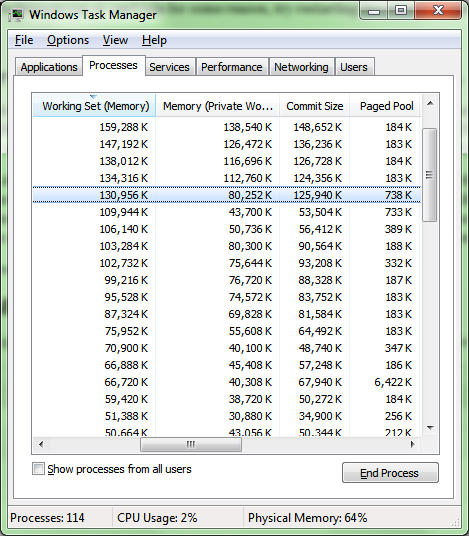Screen dimensions: 469x536
Task: Enable Show processes from all users checkbox
Action: (x=38, y=469)
